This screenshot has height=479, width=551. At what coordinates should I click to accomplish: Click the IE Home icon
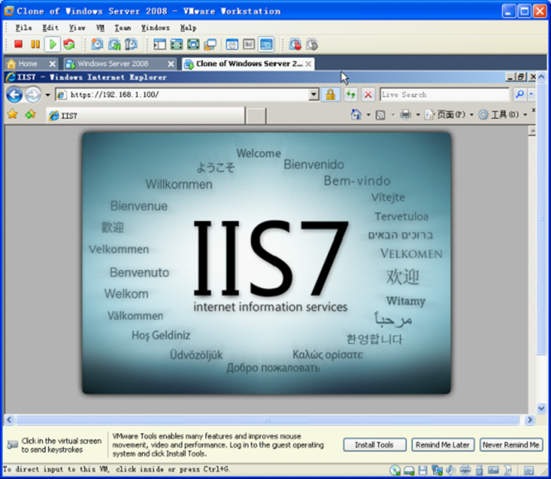(356, 114)
